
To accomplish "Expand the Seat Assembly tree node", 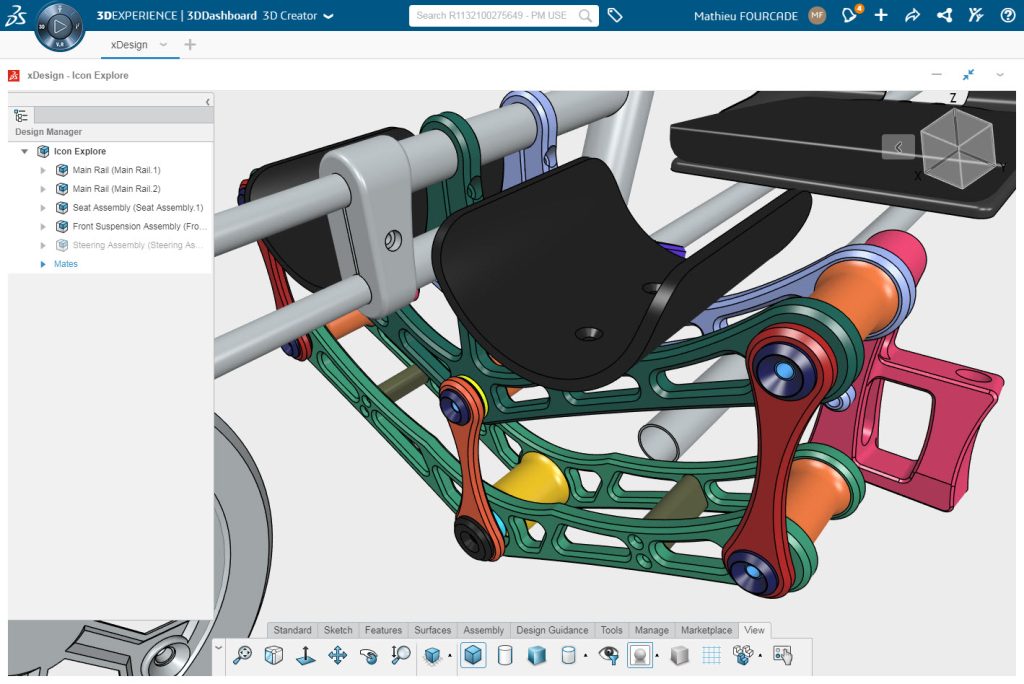I will pos(43,208).
